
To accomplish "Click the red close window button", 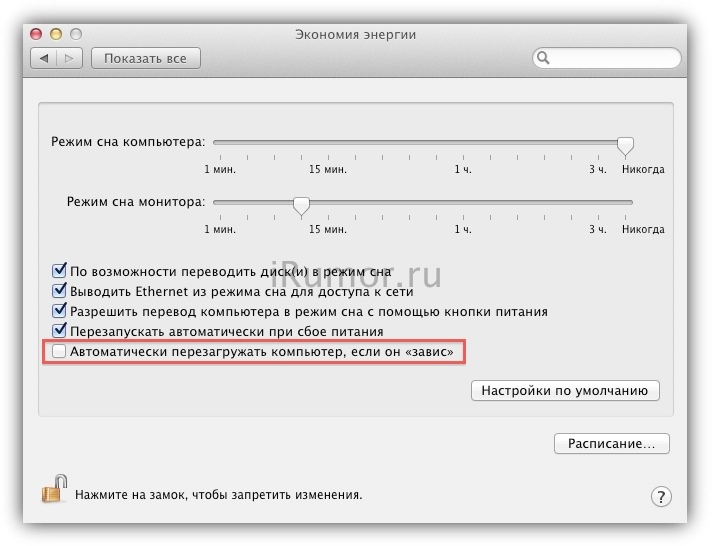I will 36,34.
